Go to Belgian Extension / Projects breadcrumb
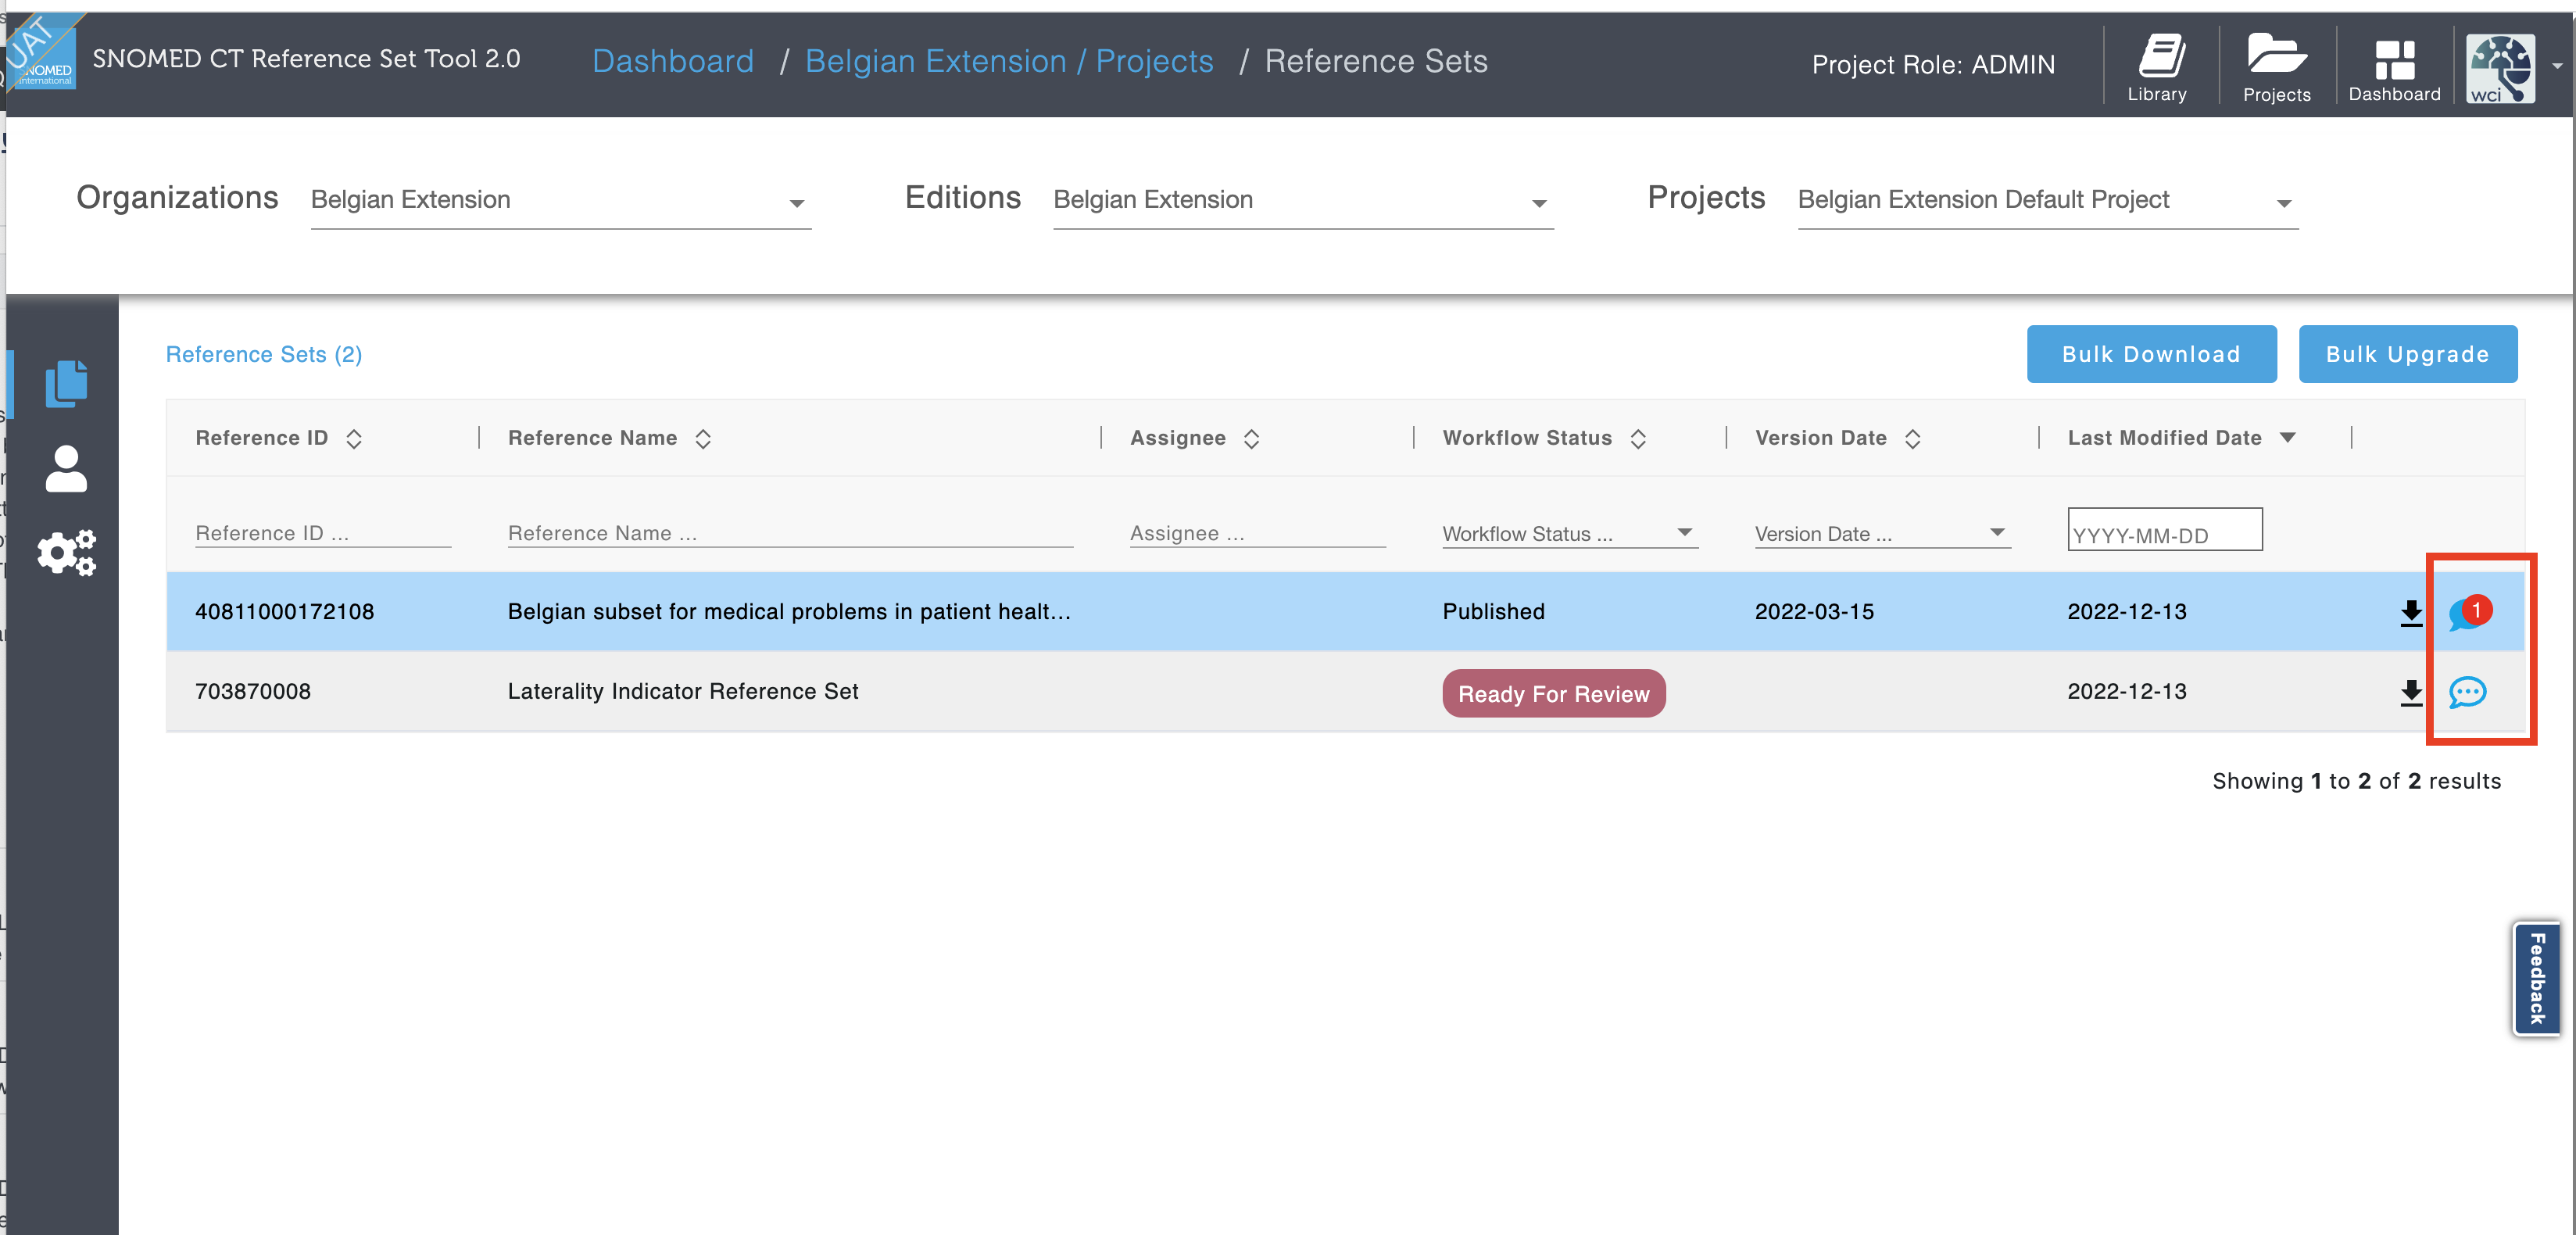 tap(1009, 61)
